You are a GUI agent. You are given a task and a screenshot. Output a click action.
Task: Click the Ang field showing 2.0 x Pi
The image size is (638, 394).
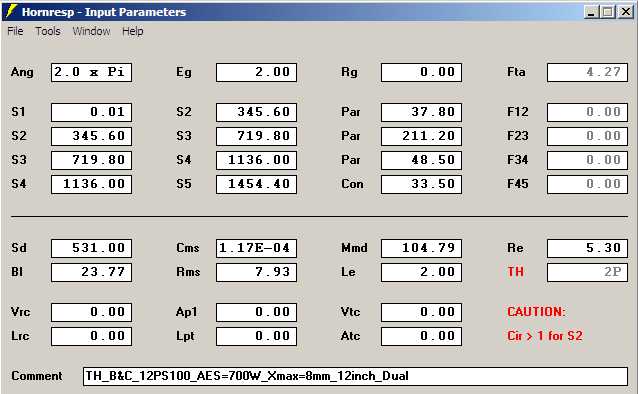tap(92, 72)
